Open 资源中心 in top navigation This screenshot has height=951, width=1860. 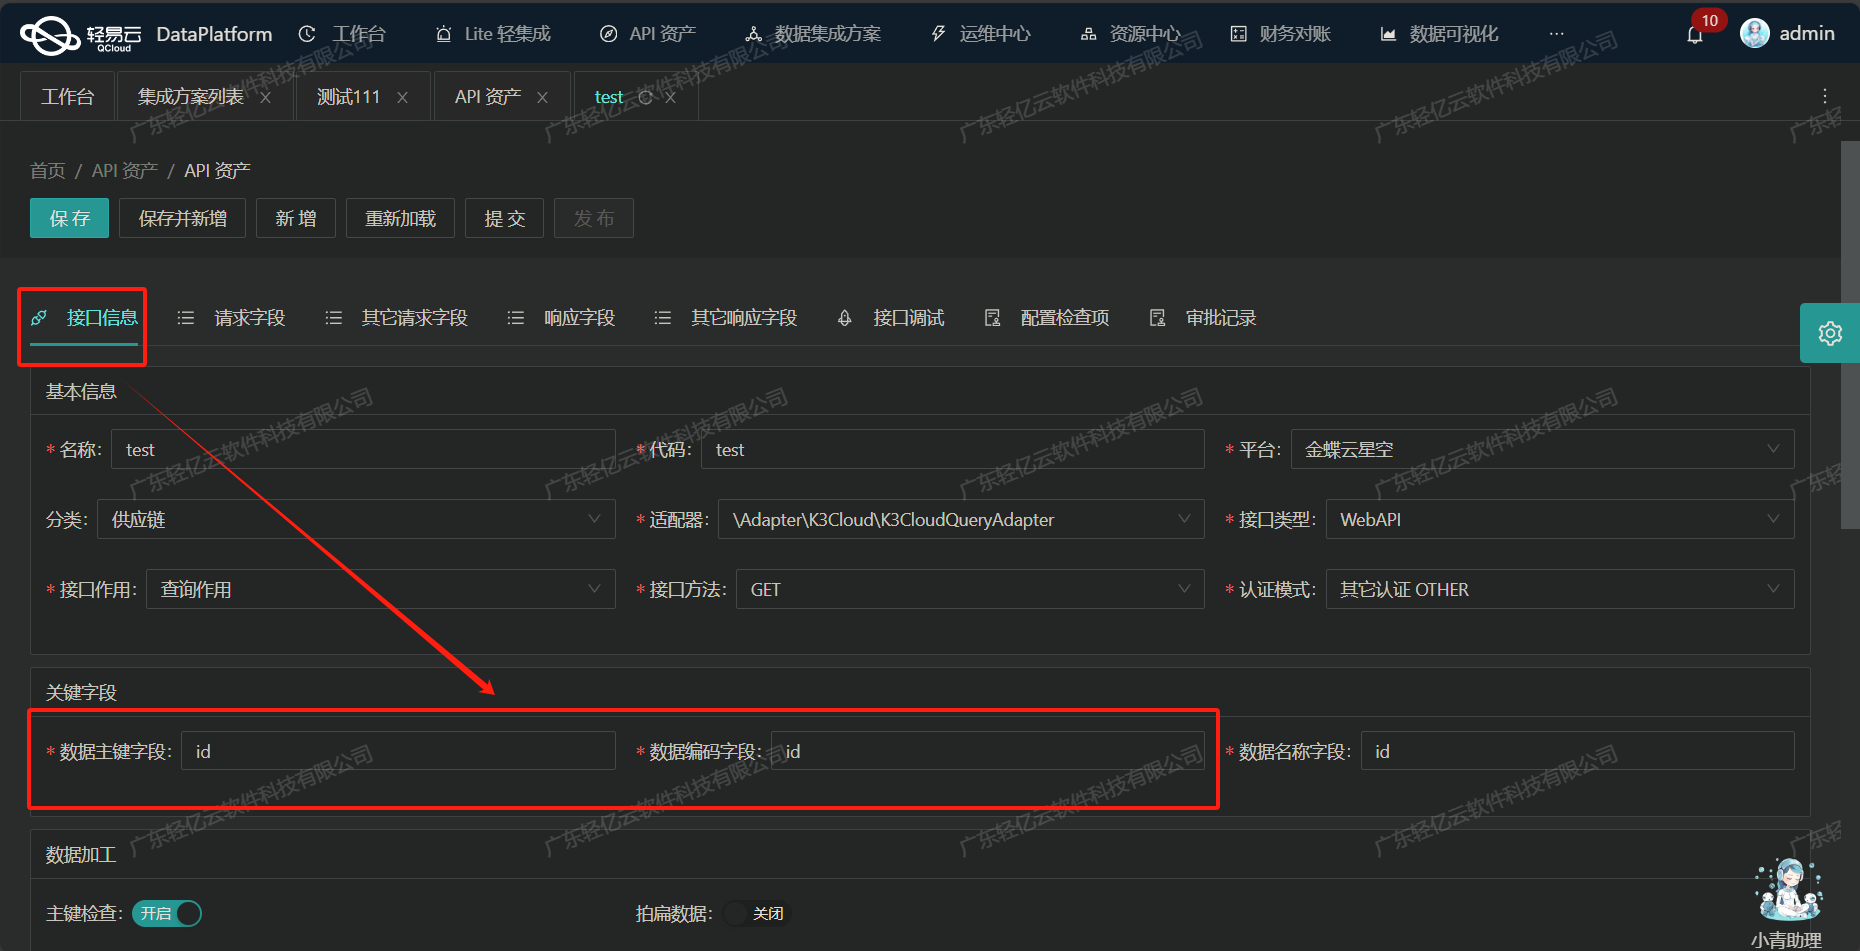coord(1130,34)
